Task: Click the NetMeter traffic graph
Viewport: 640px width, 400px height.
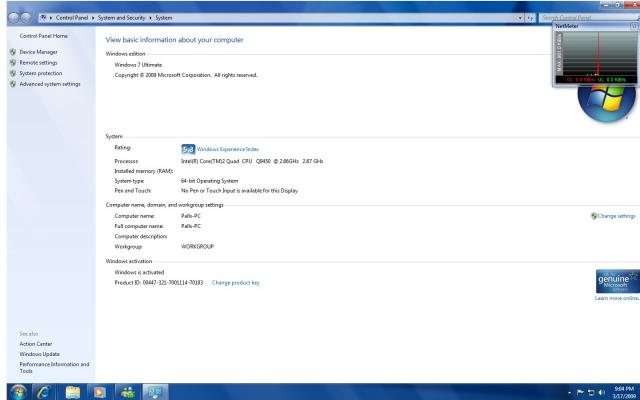Action: click(600, 53)
